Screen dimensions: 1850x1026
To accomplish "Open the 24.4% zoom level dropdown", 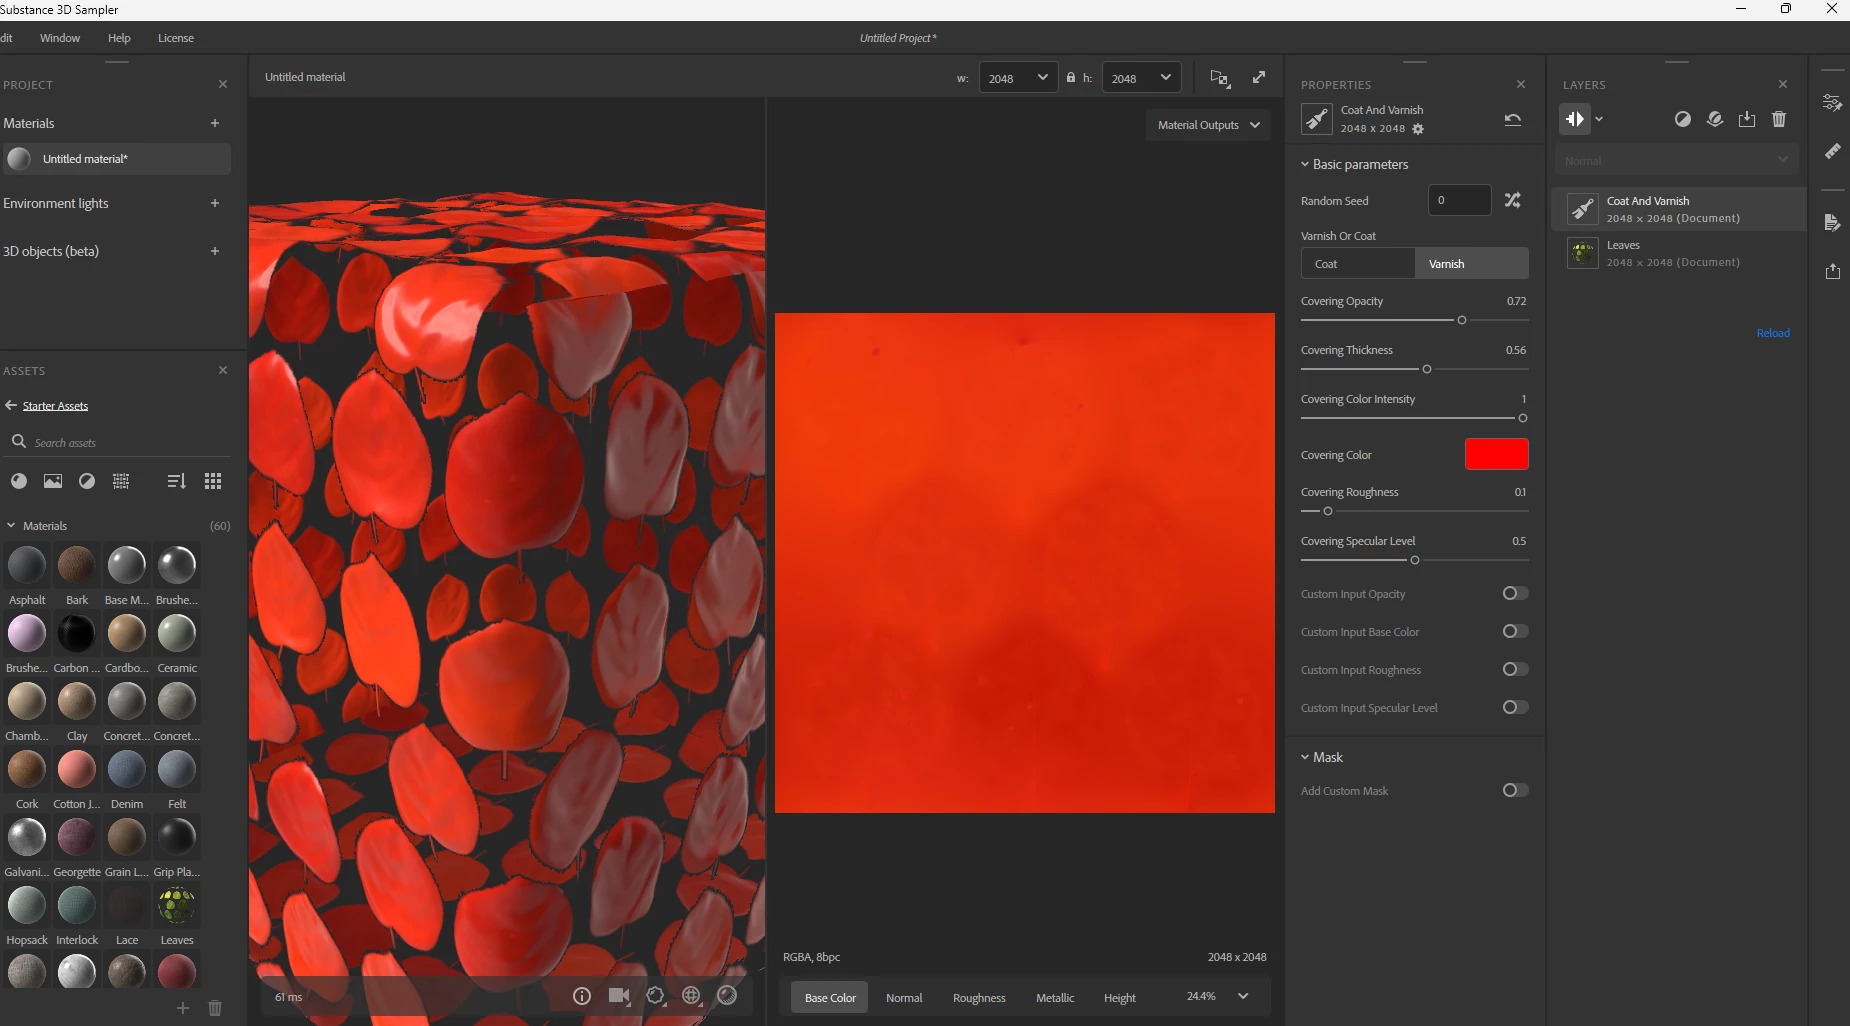I will (1217, 996).
